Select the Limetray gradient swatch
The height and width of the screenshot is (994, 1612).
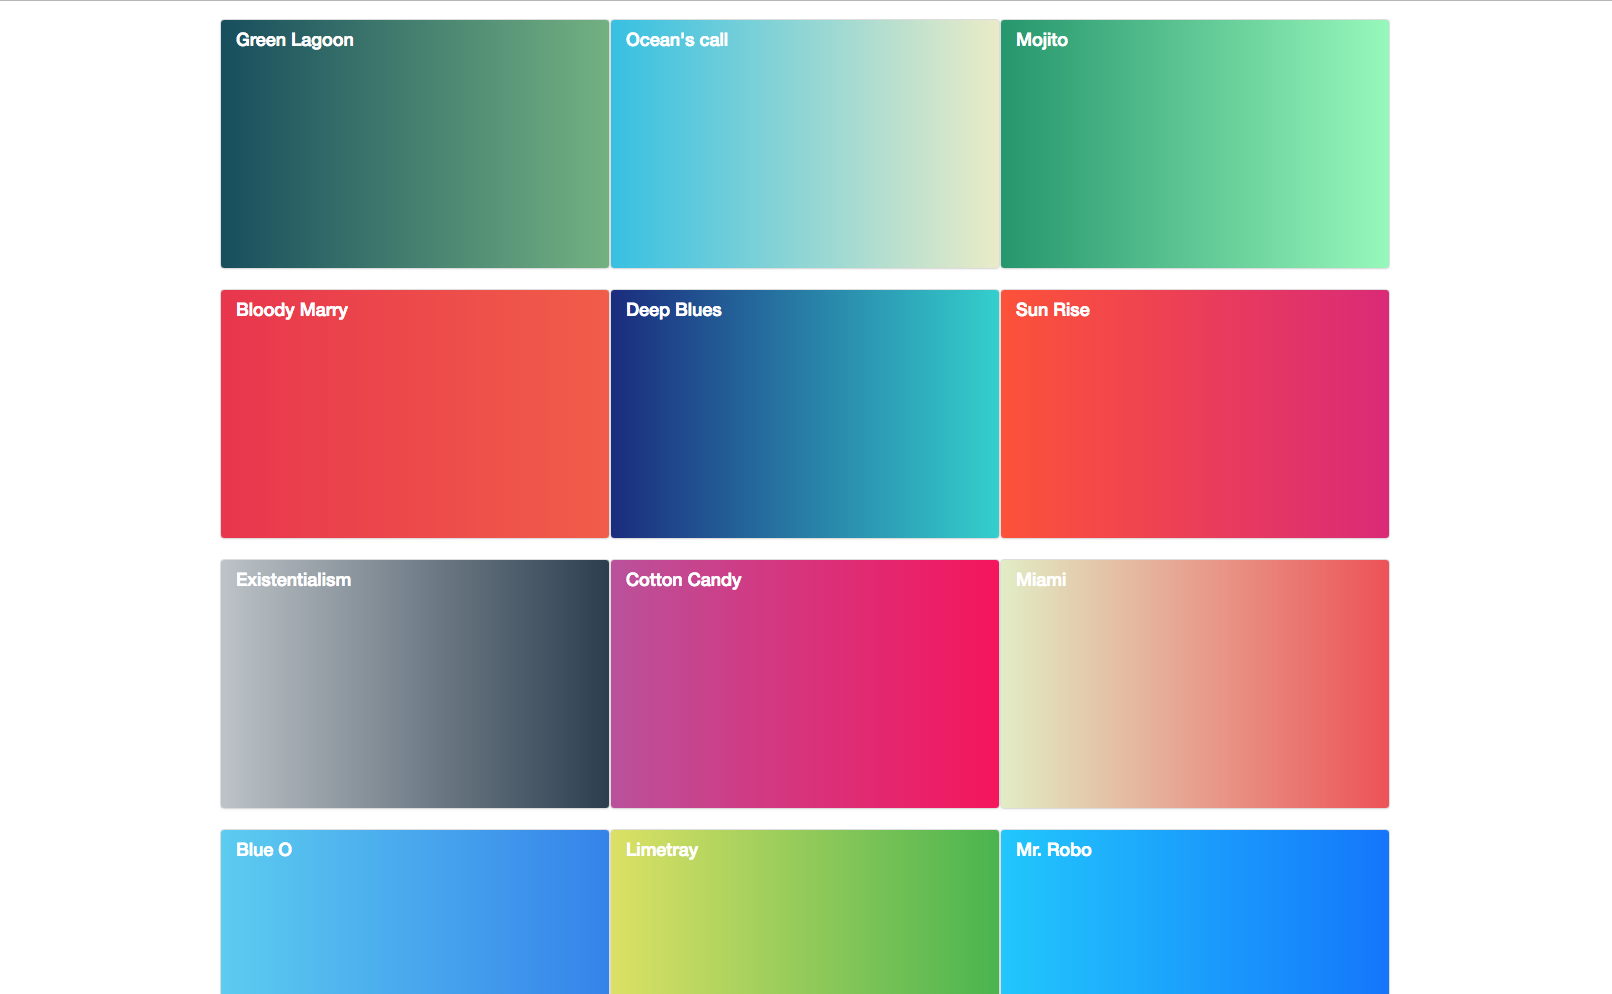(805, 912)
